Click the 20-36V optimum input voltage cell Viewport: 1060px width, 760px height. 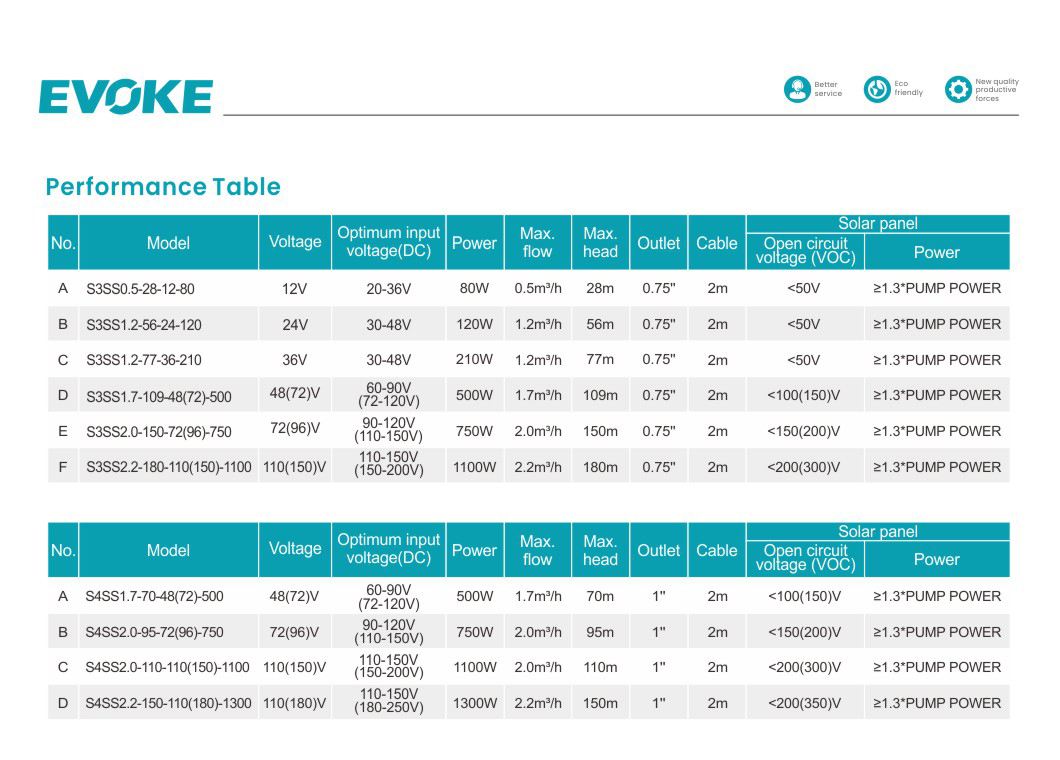(388, 289)
